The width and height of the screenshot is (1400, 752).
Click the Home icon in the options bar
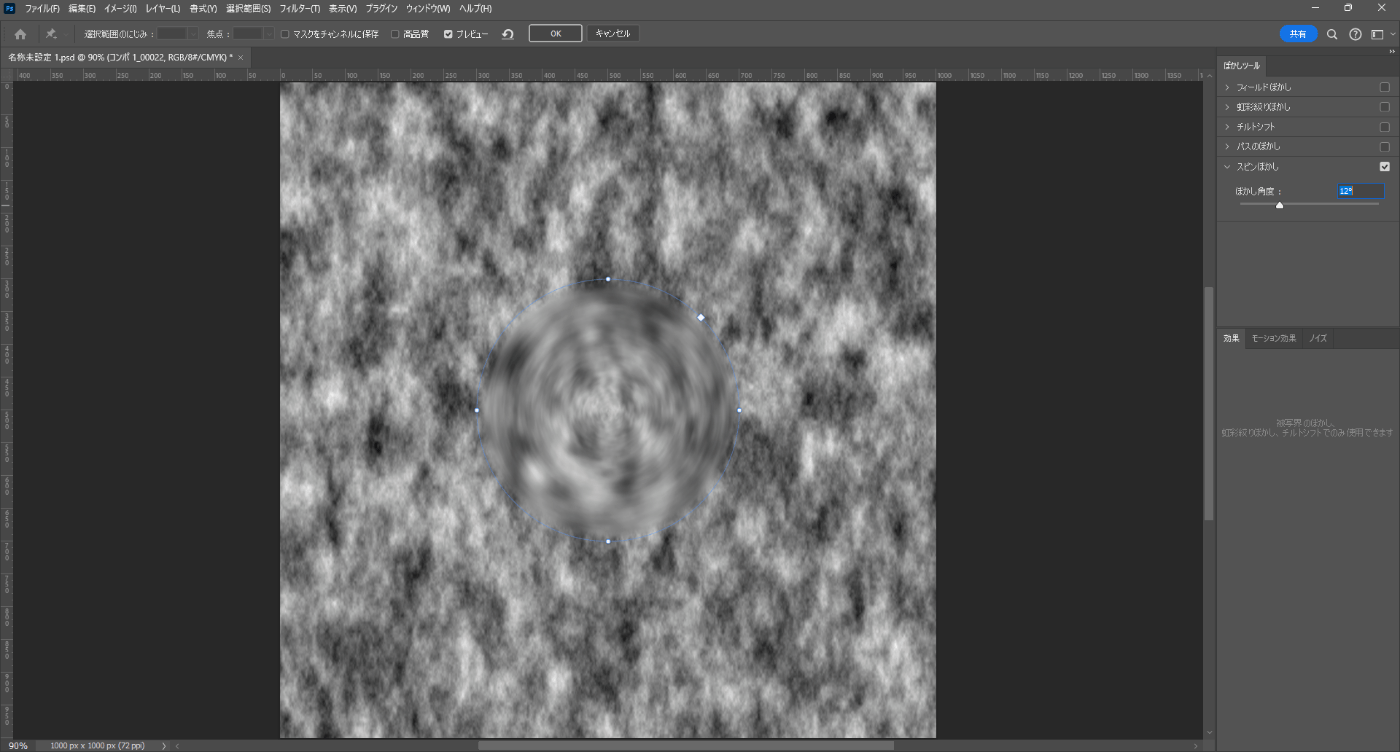[x=20, y=34]
